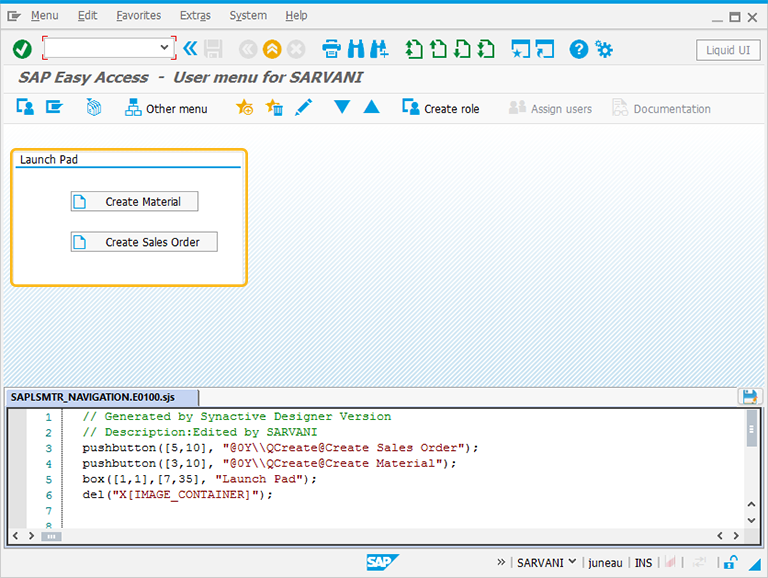768x578 pixels.
Task: Click the Find binoculars icon
Action: tap(356, 49)
